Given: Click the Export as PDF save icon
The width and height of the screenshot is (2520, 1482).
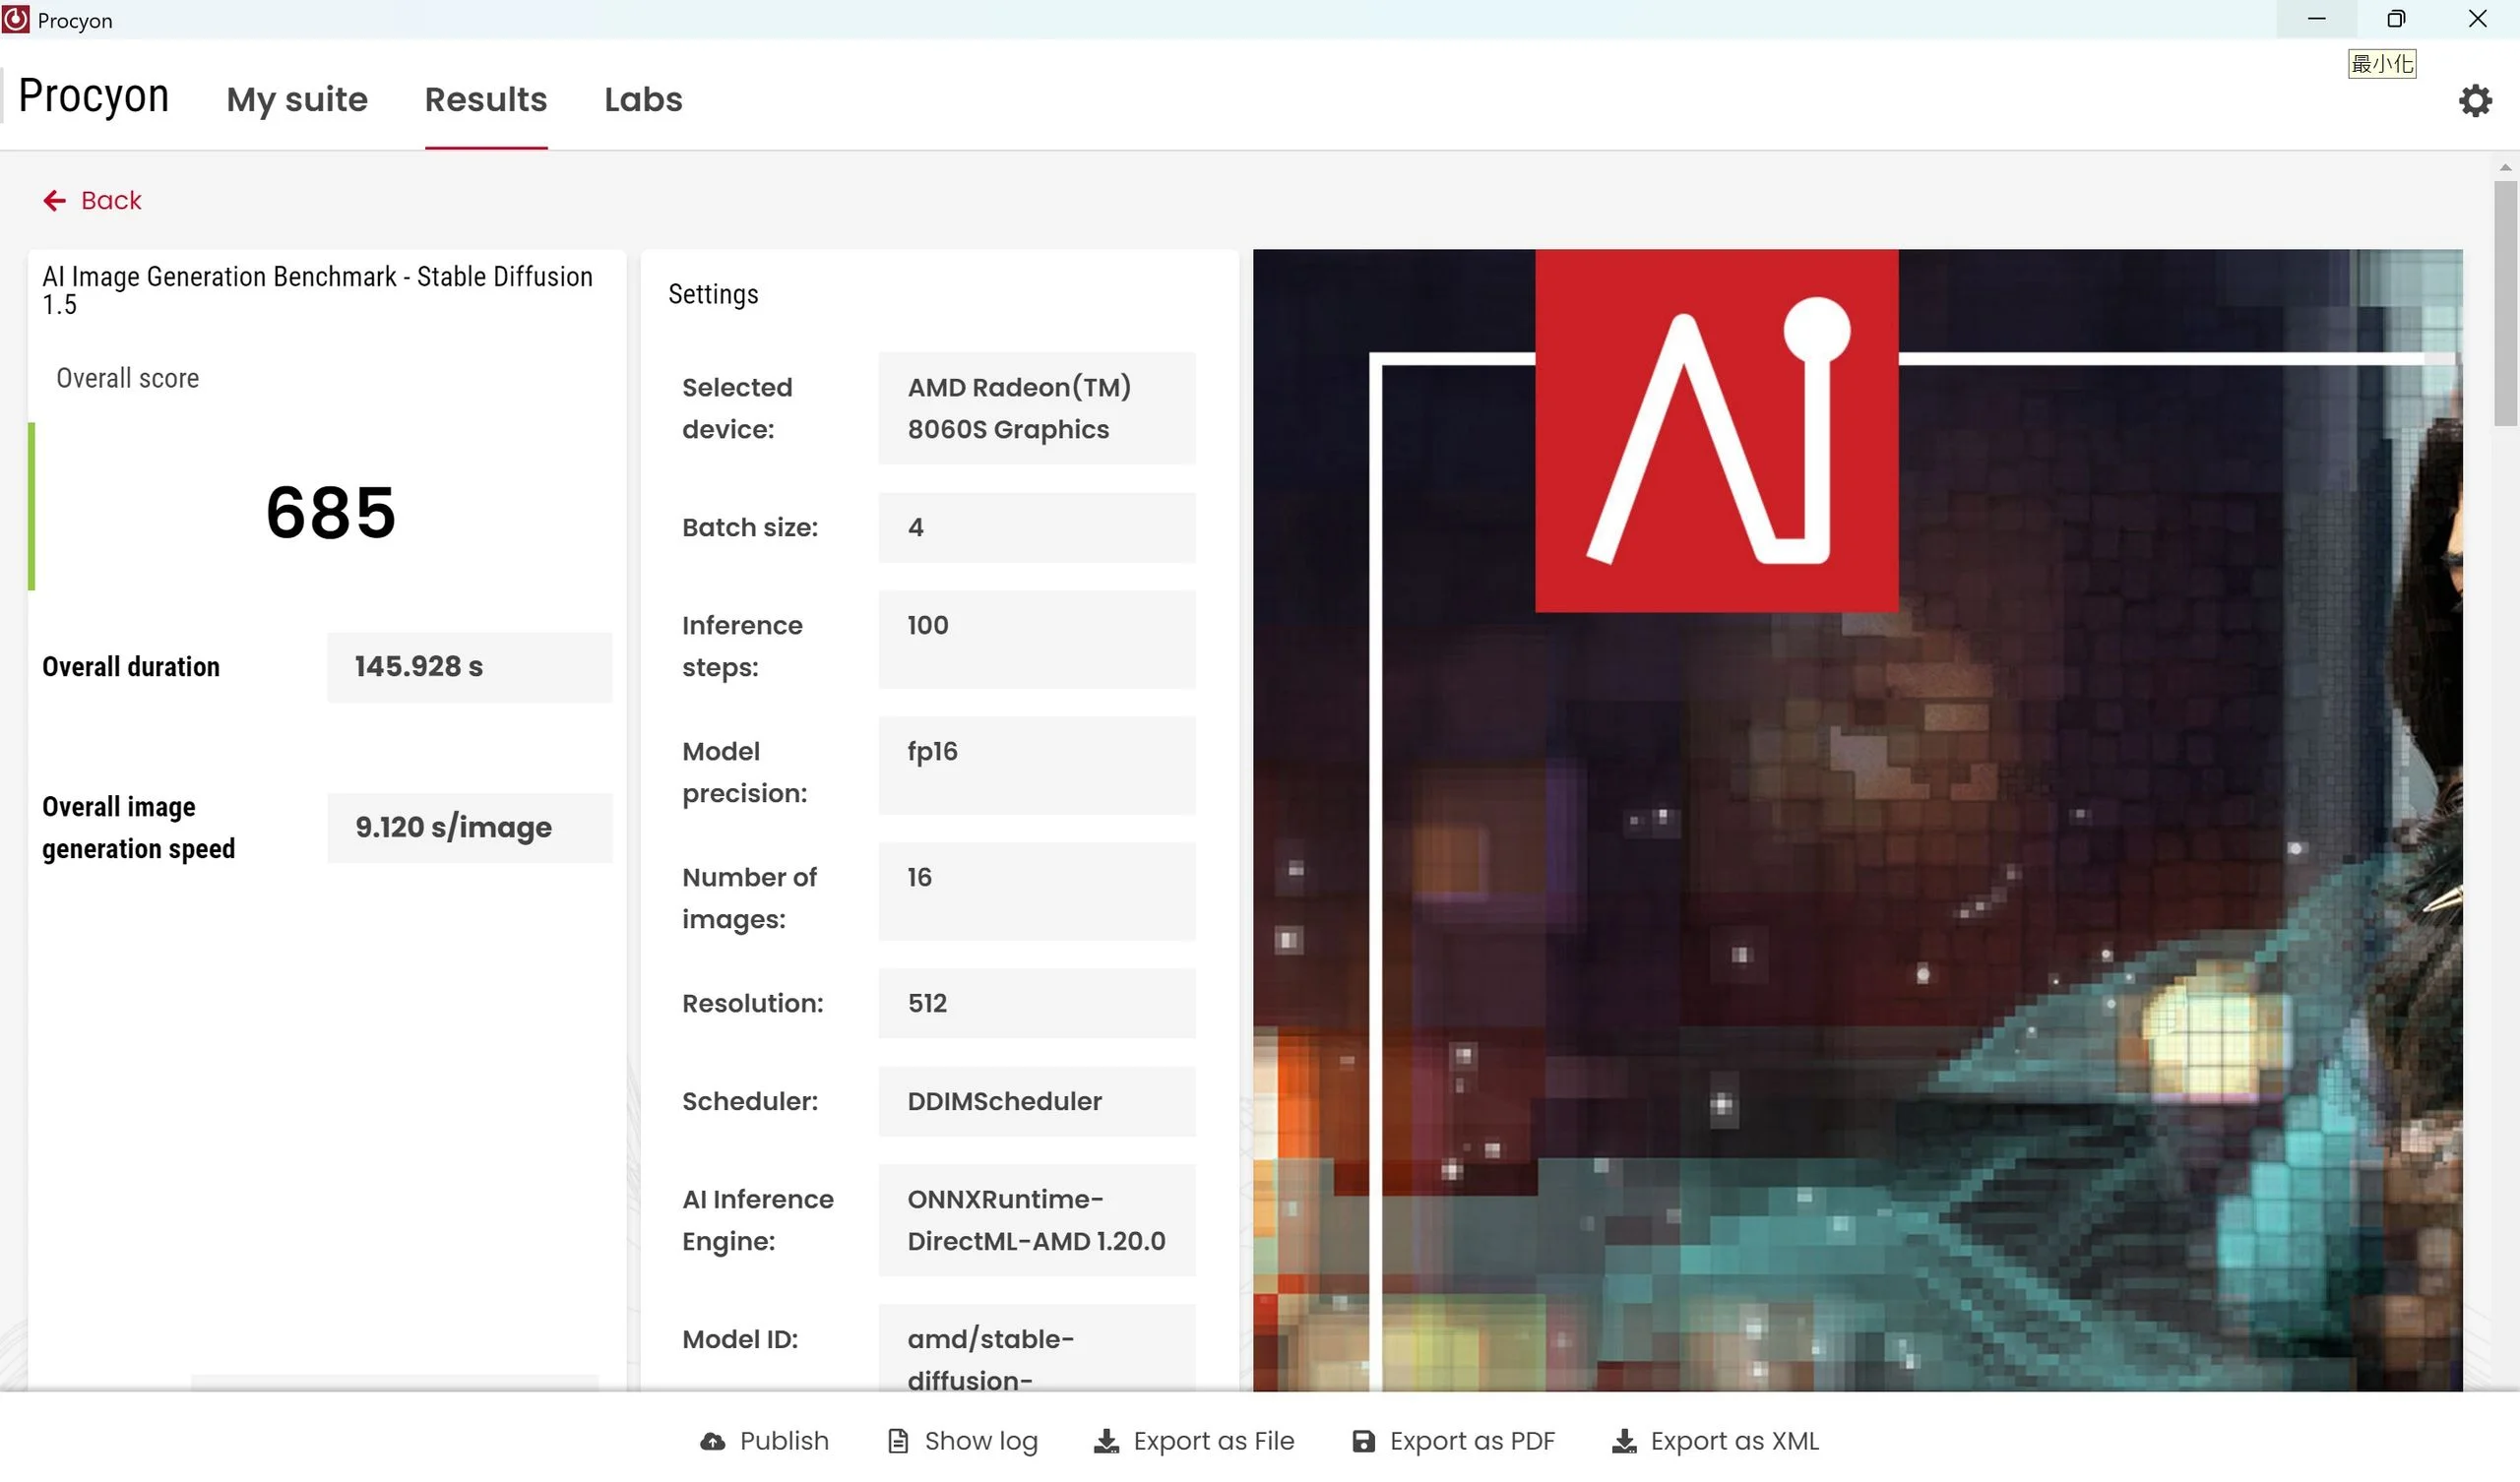Looking at the screenshot, I should 1363,1441.
